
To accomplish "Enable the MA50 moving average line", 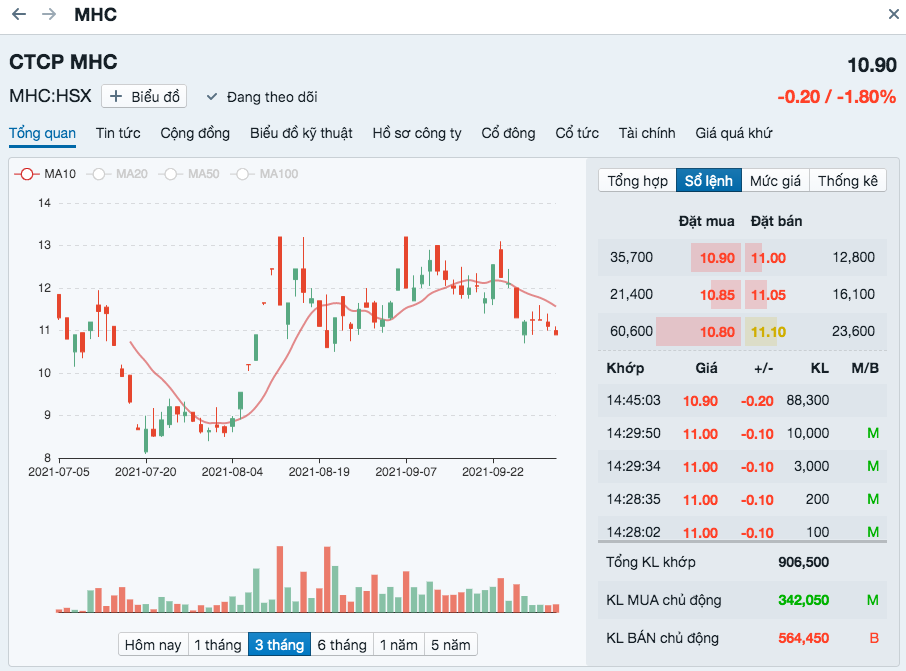I will point(190,174).
